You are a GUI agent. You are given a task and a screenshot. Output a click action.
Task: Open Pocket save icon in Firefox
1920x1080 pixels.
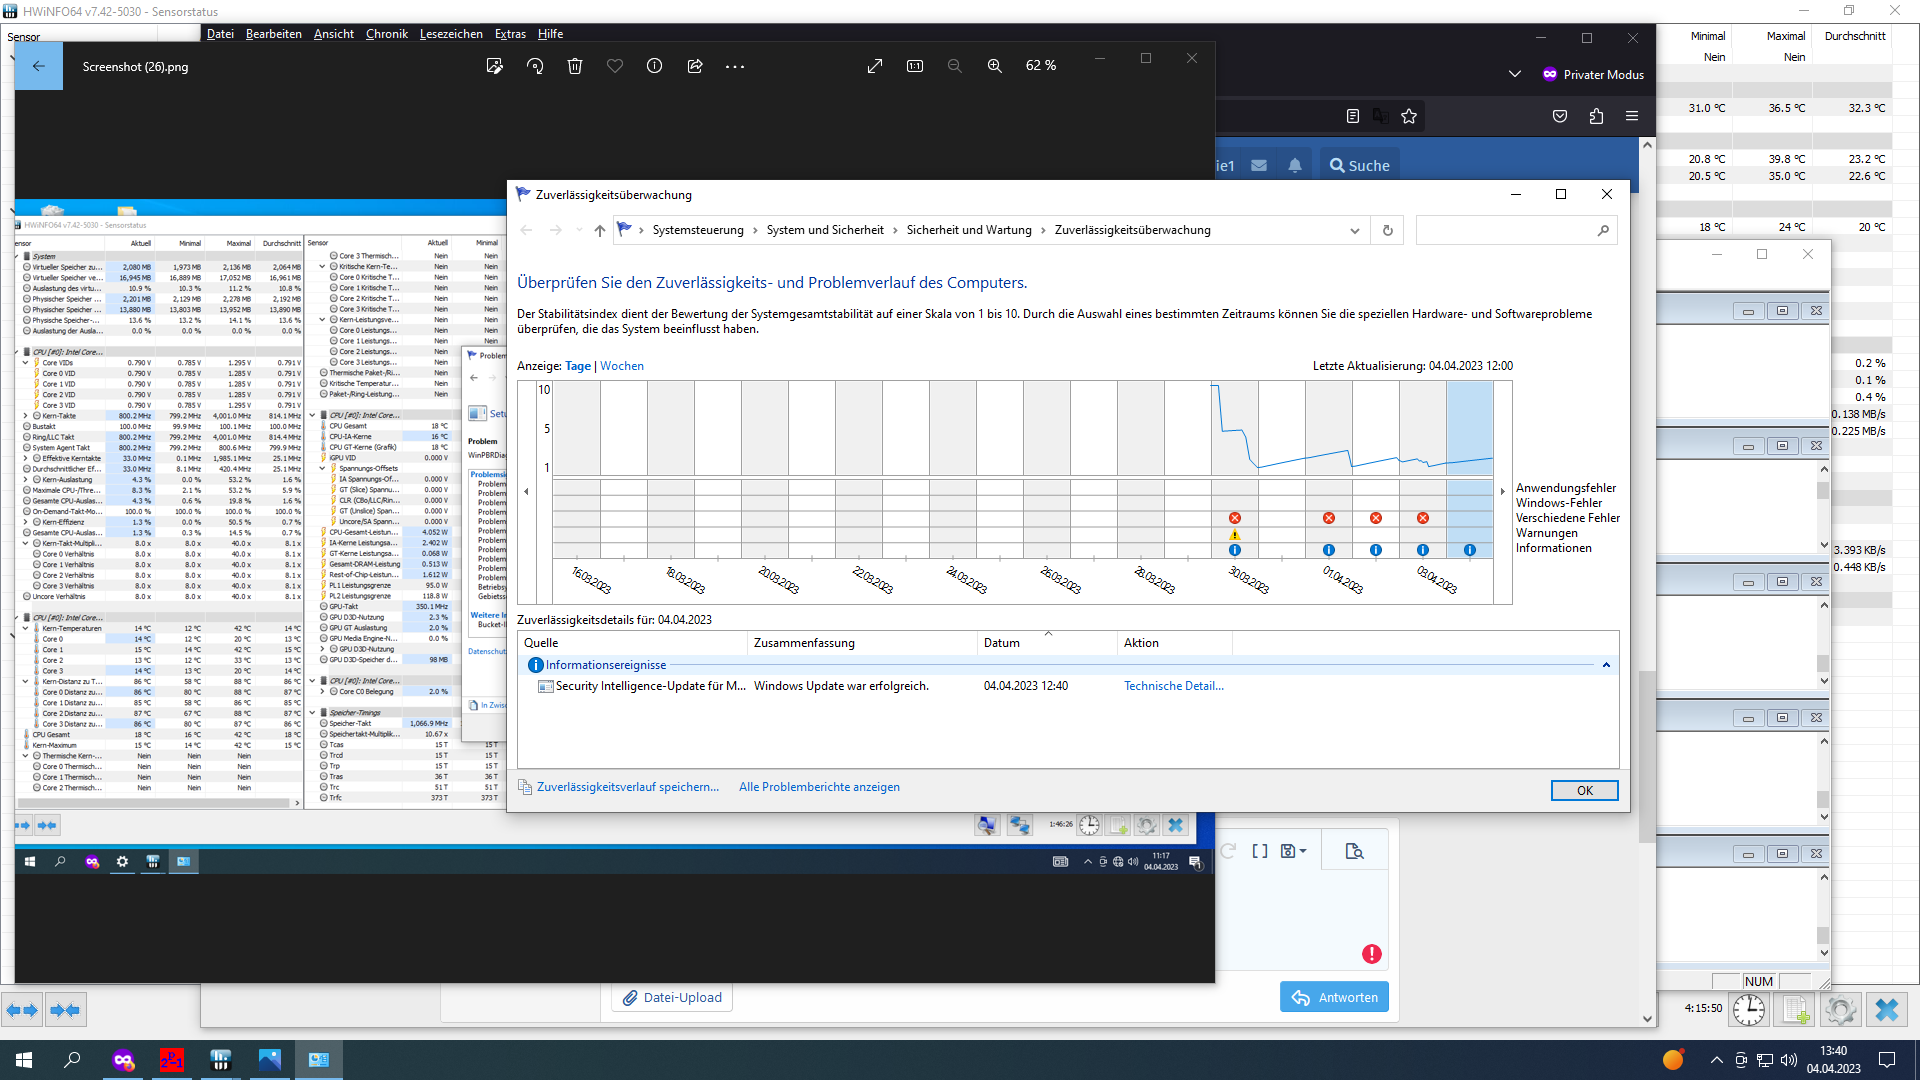1560,116
